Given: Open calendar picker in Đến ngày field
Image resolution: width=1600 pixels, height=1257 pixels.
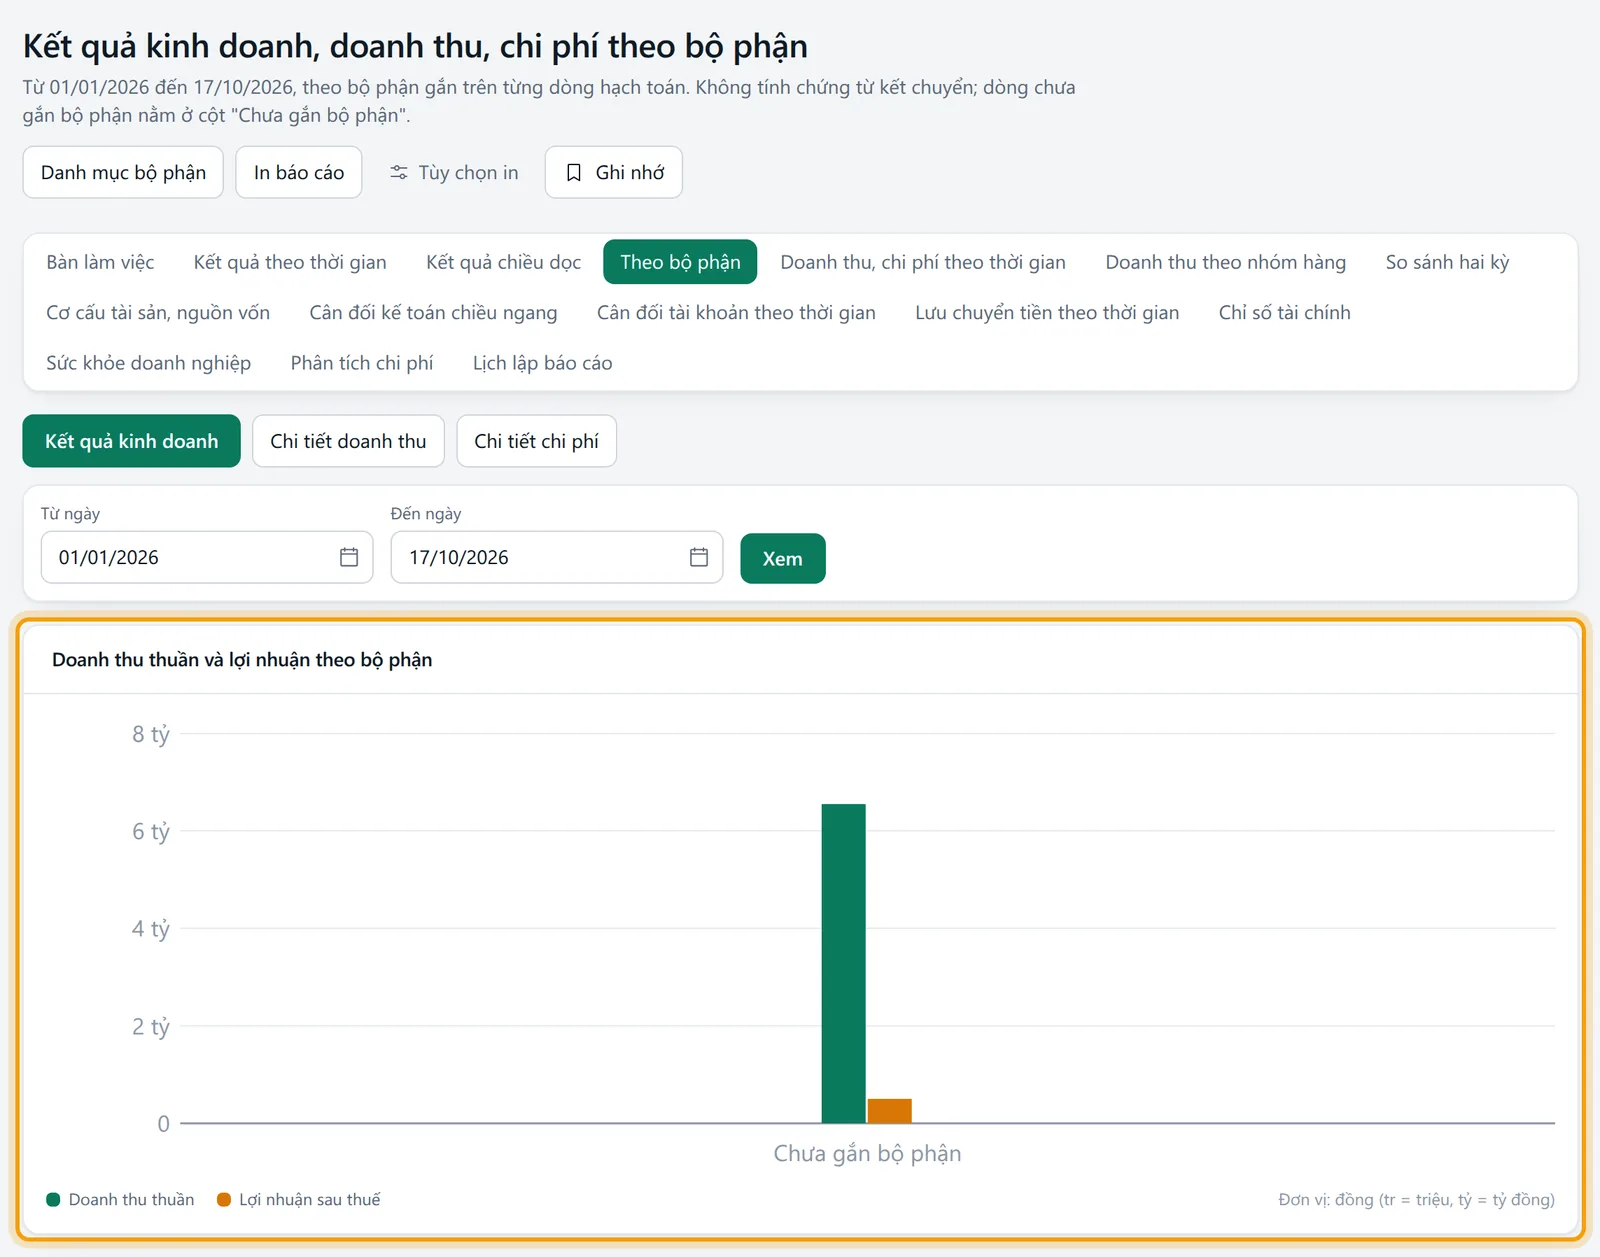Looking at the screenshot, I should [699, 557].
